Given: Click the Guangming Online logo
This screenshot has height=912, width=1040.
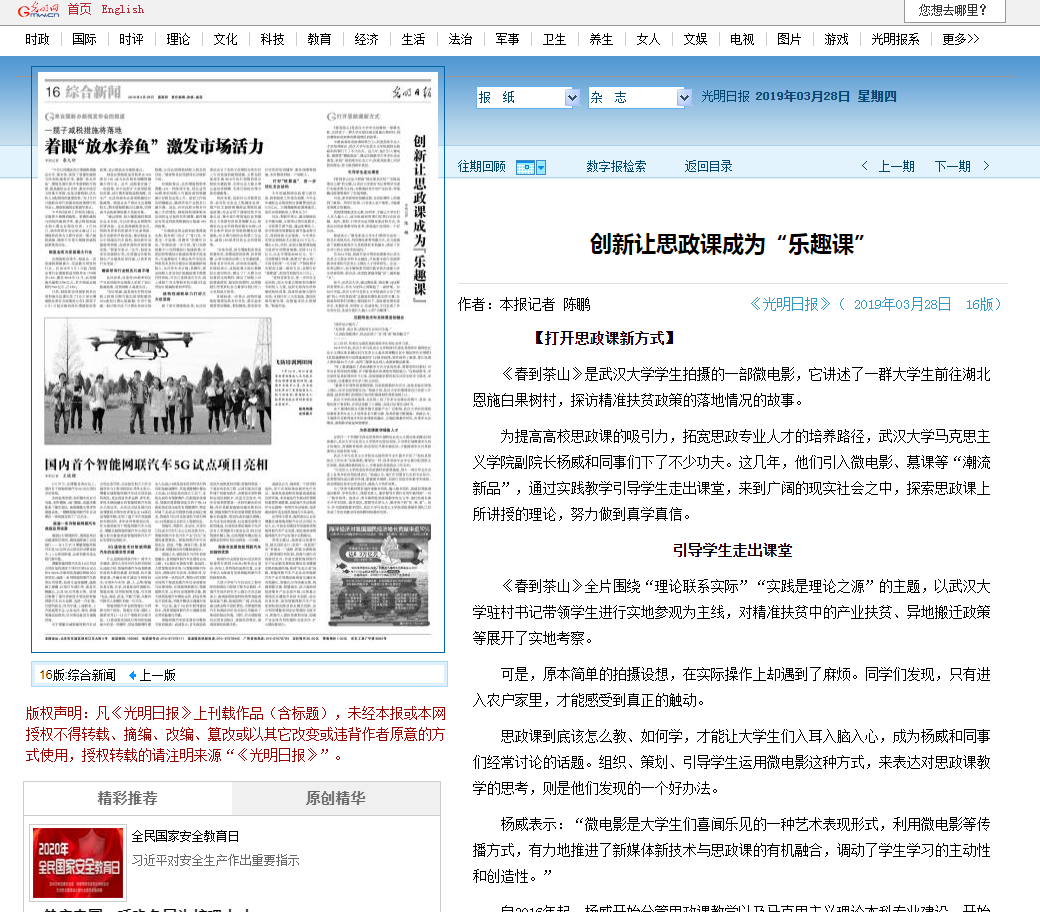Looking at the screenshot, I should click(x=38, y=10).
